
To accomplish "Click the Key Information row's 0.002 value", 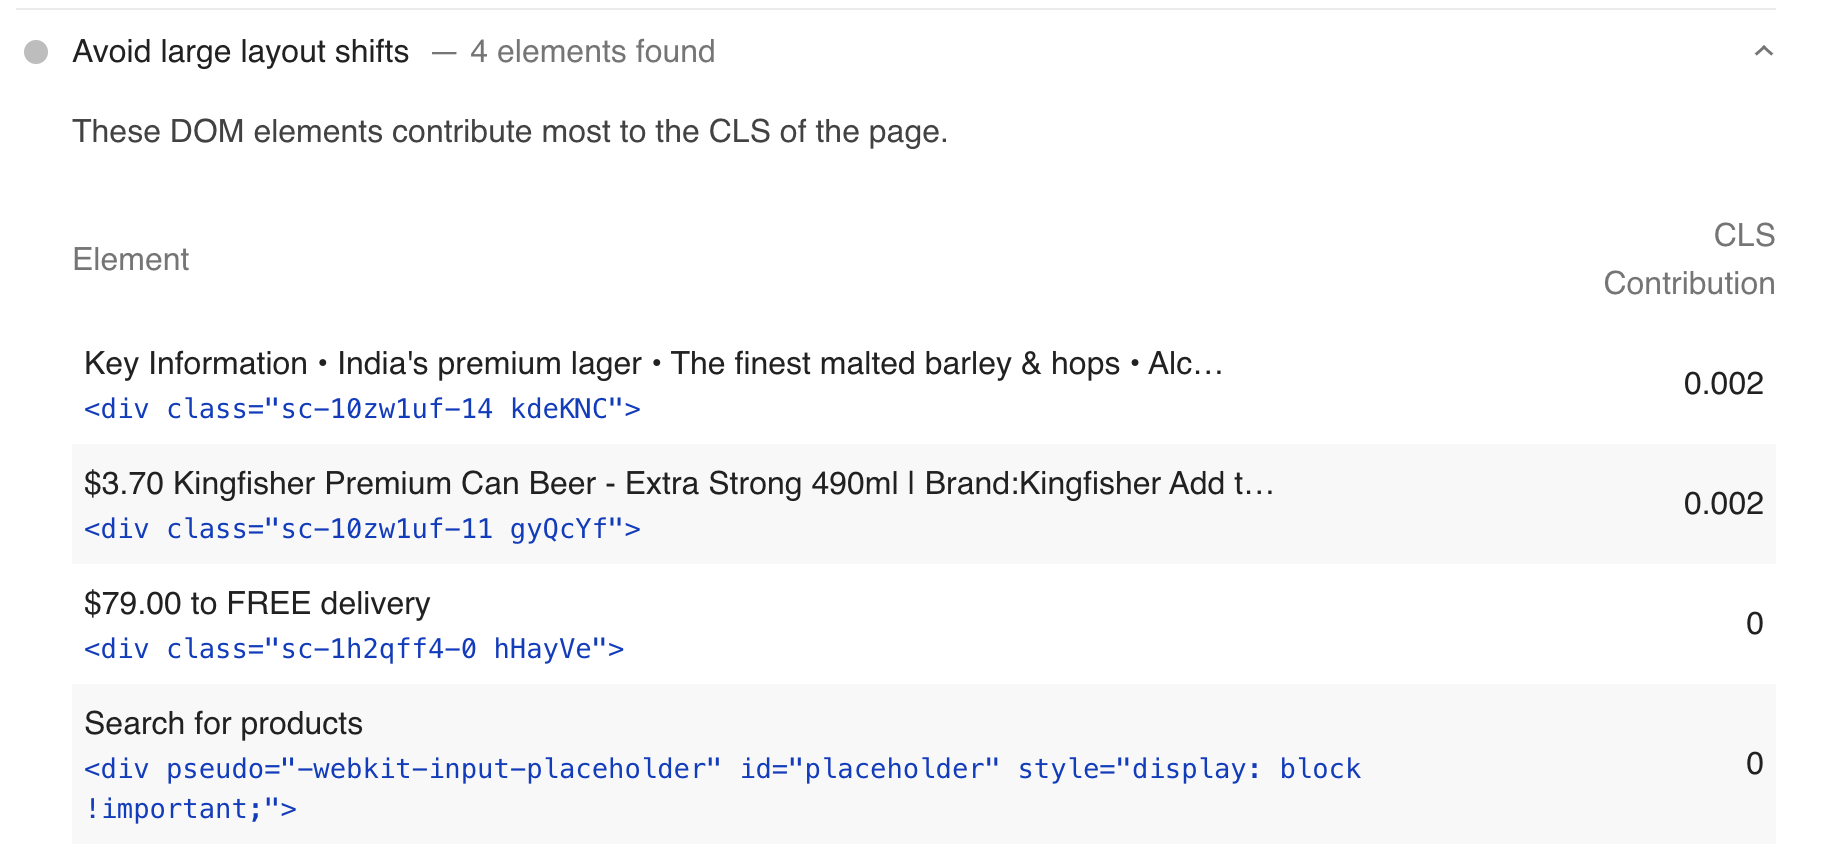I will 1722,384.
